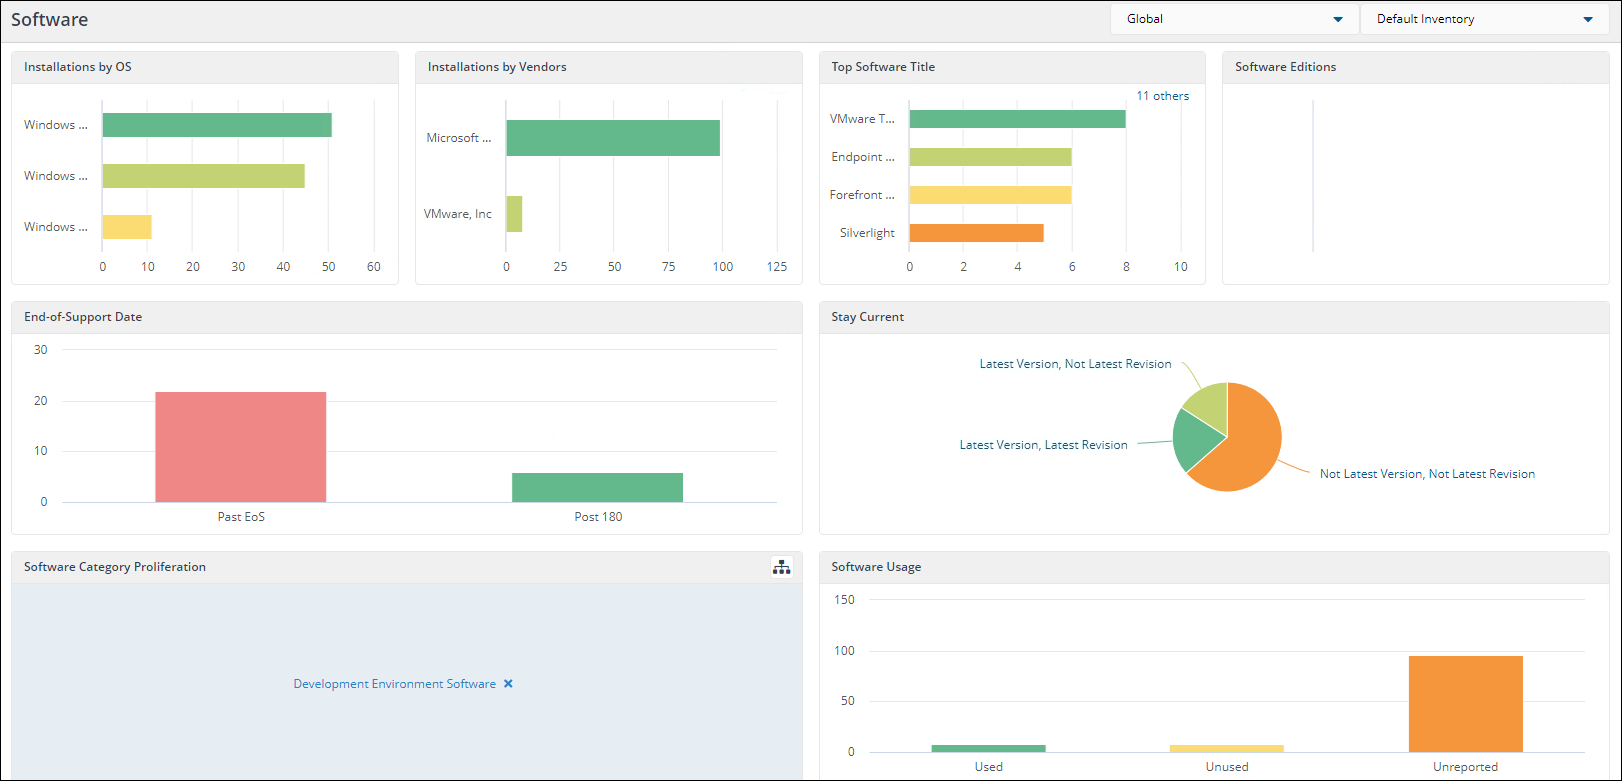The image size is (1622, 781).
Task: Select the Silverlight orange bar
Action: 976,233
